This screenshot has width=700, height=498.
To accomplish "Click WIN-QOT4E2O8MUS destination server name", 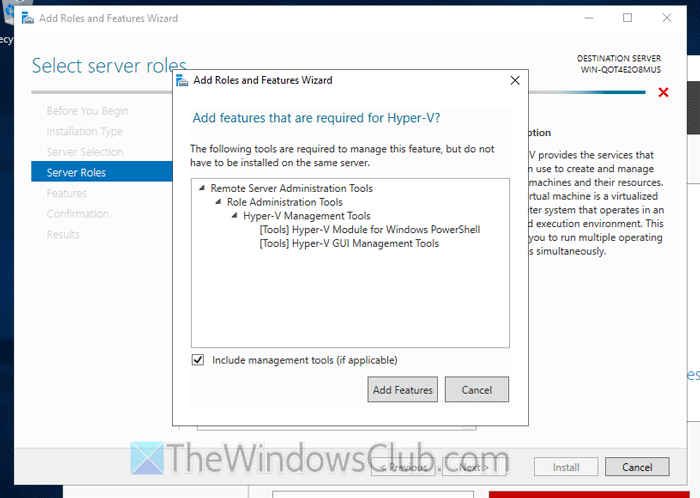I will click(x=621, y=70).
